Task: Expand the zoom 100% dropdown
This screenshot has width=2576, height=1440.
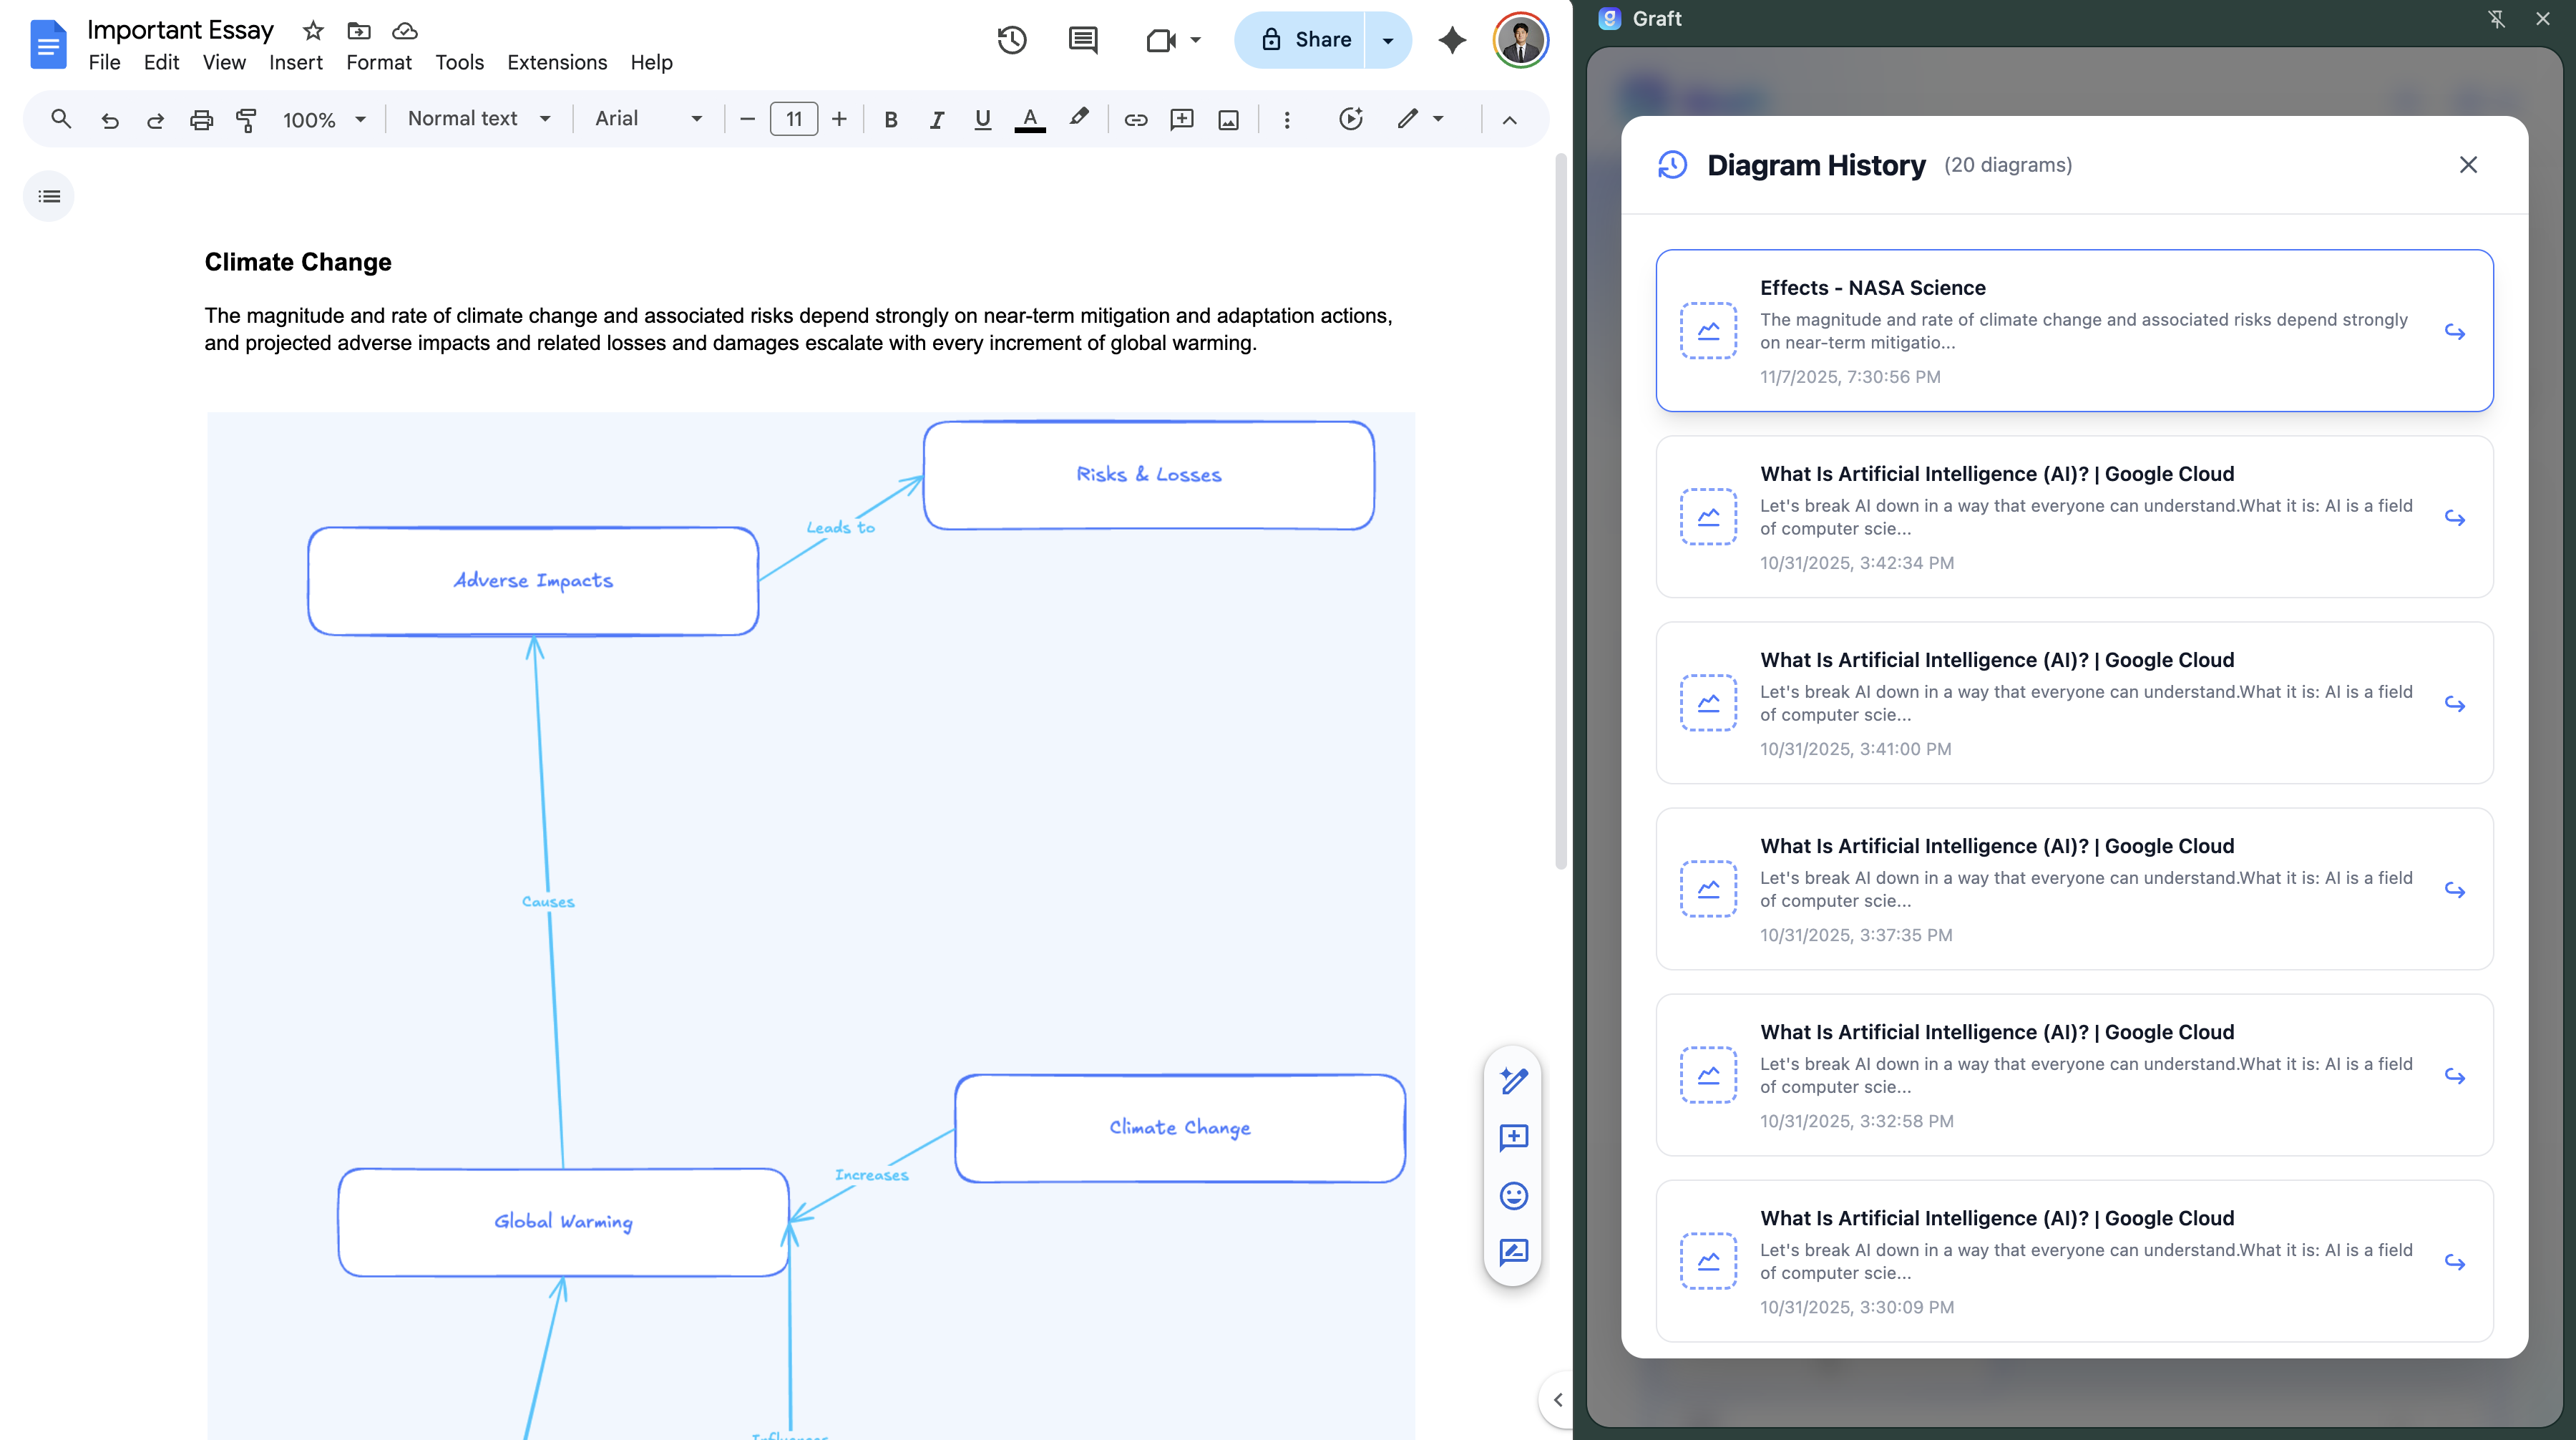Action: click(x=323, y=120)
